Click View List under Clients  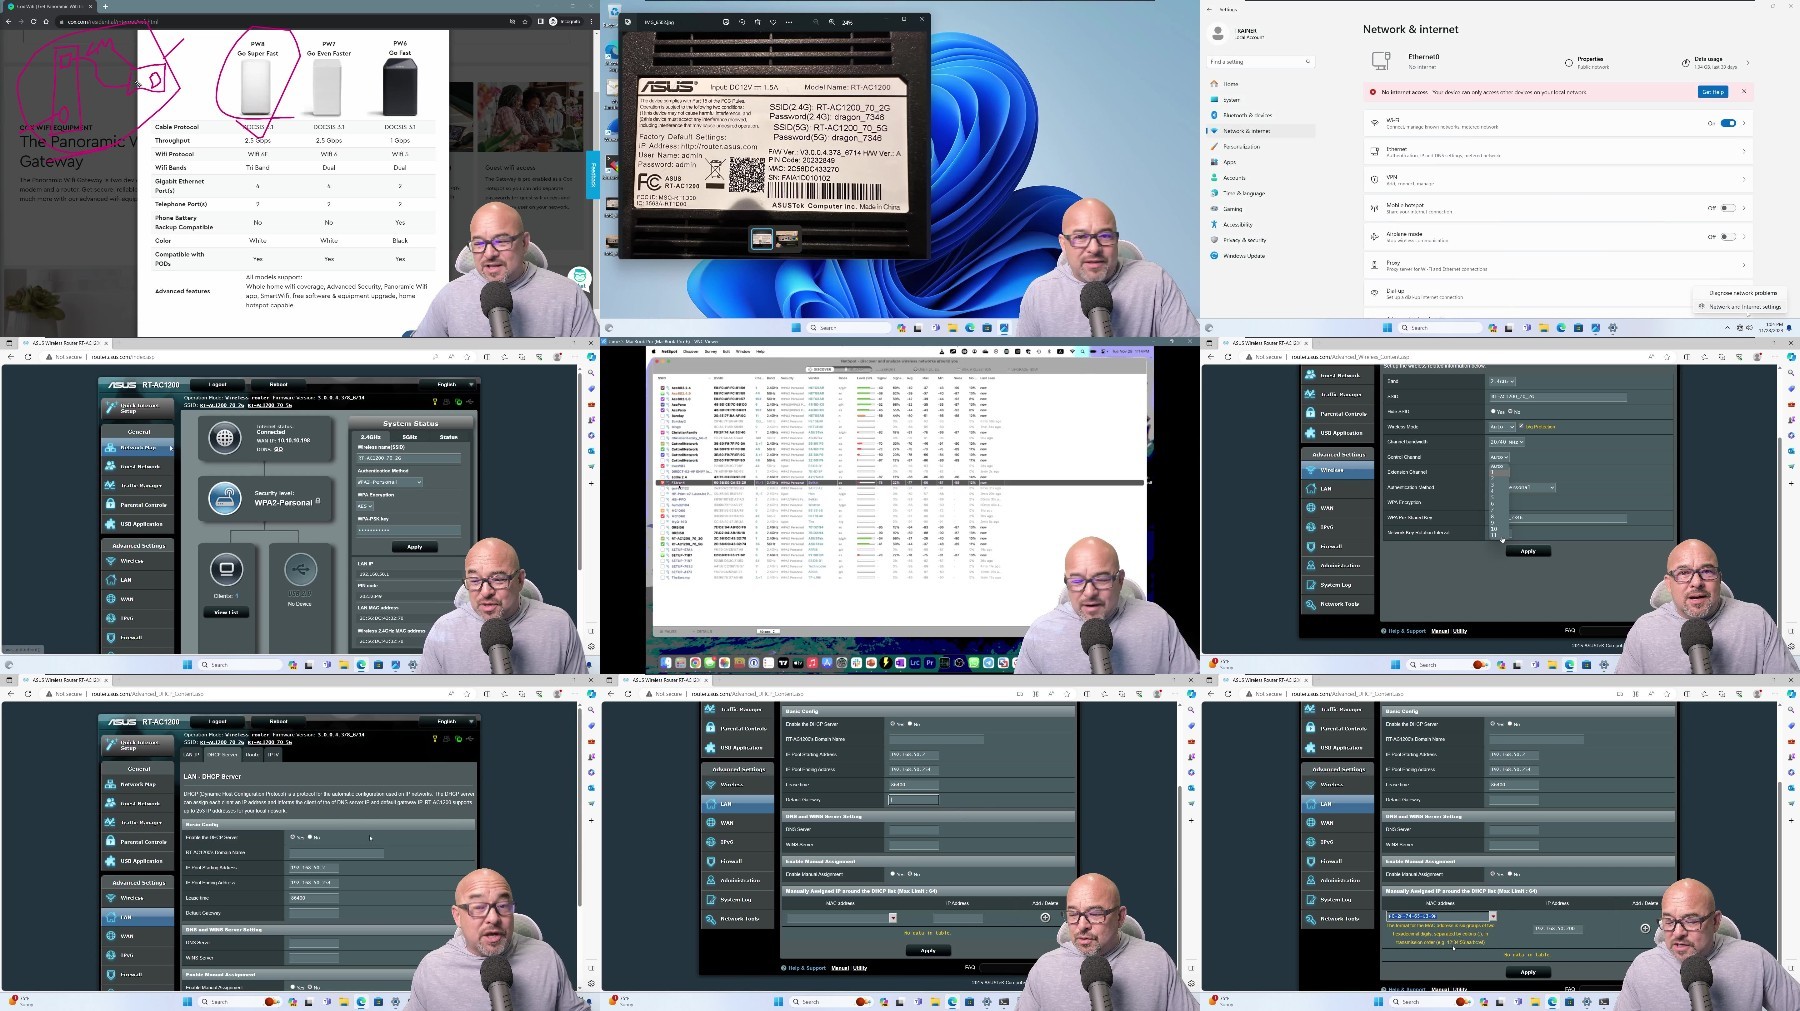226,612
